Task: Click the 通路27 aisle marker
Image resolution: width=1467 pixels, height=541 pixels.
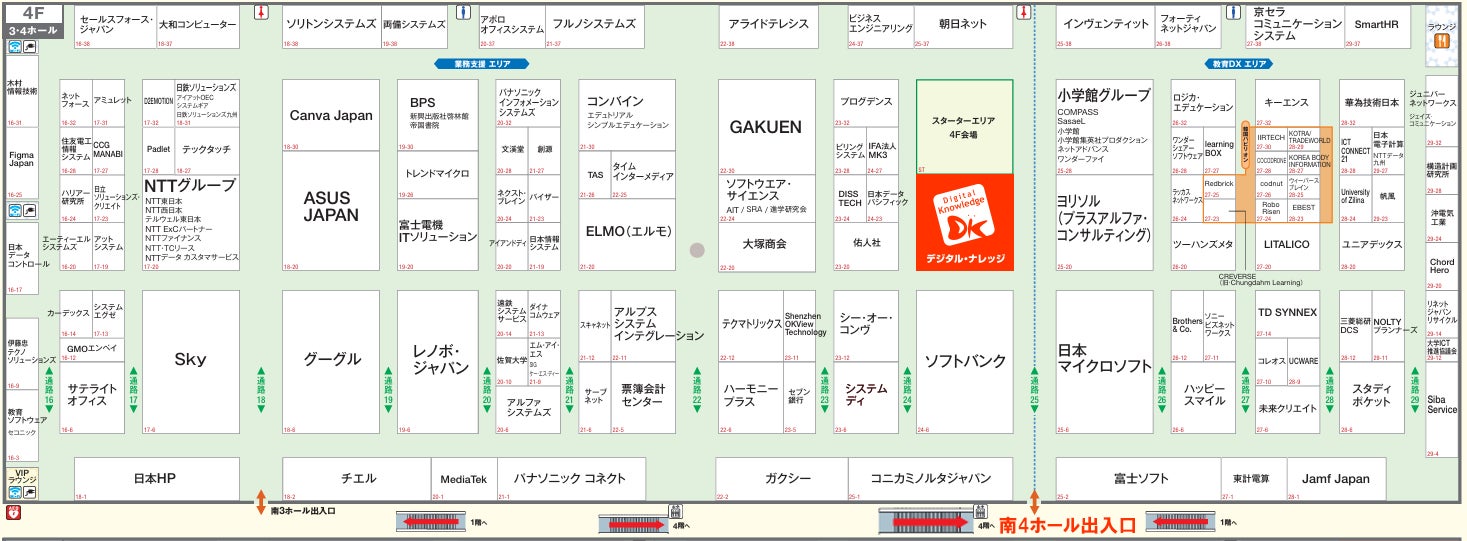Action: click(1246, 392)
